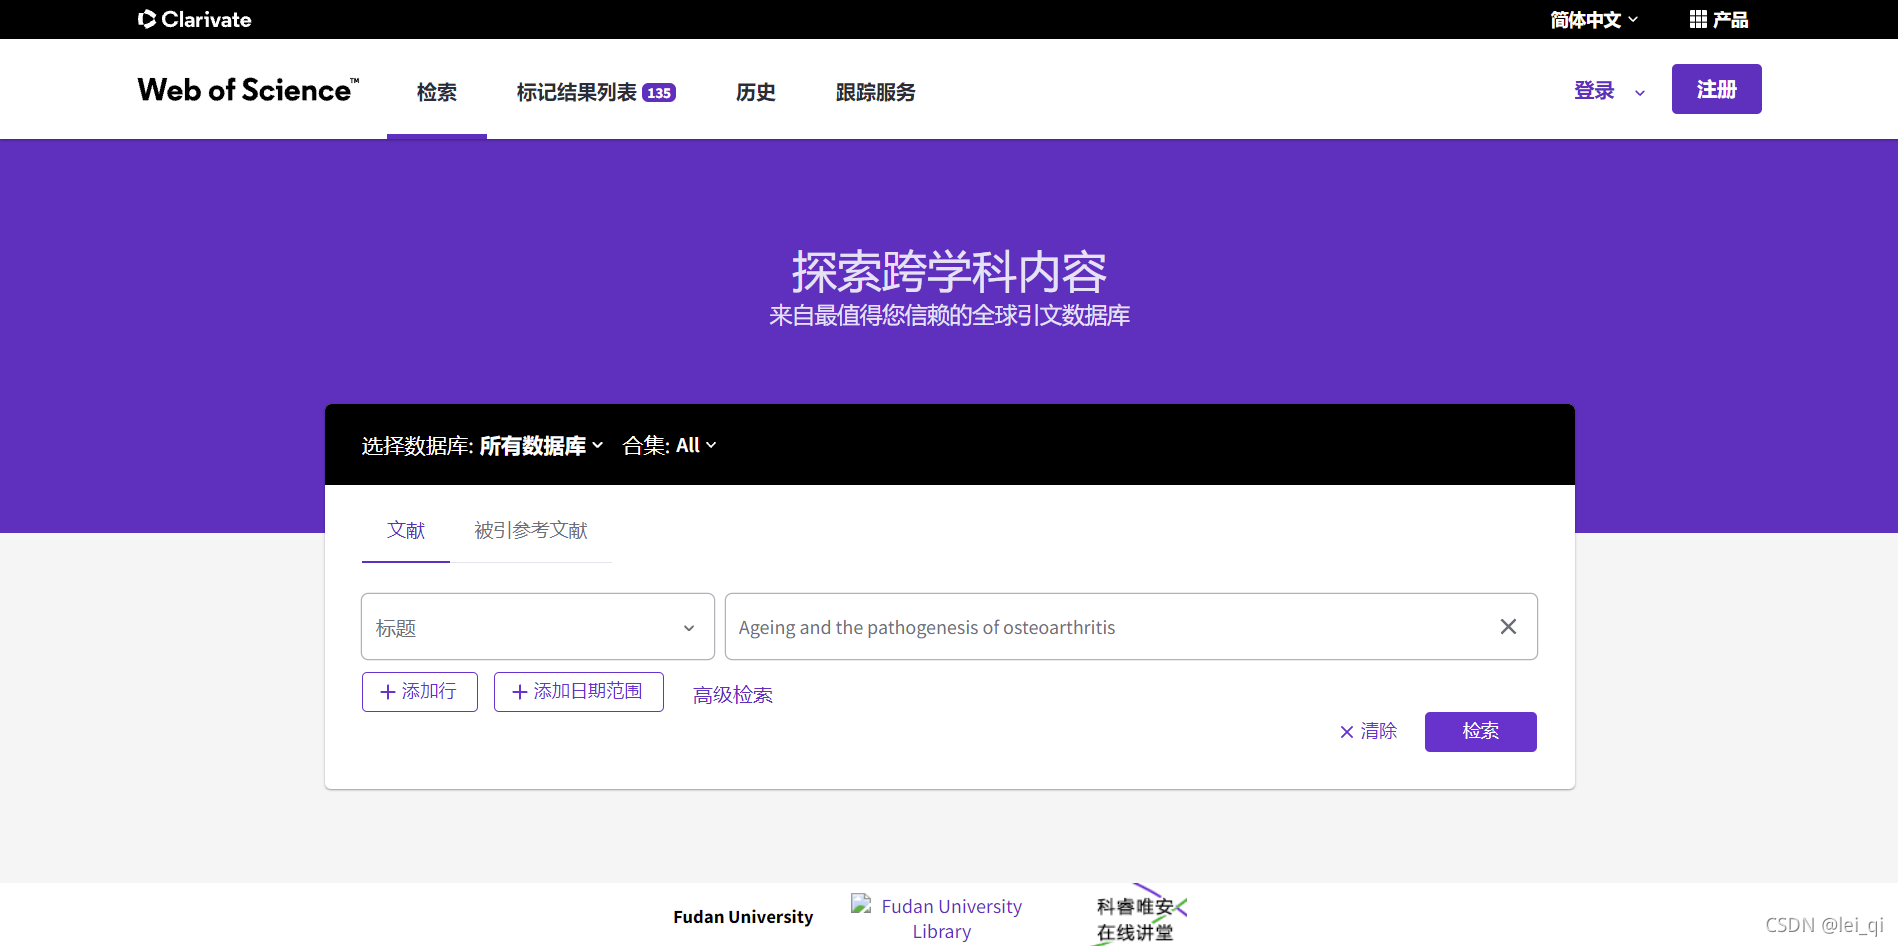Switch to 被引参考文献 tab

pos(531,530)
